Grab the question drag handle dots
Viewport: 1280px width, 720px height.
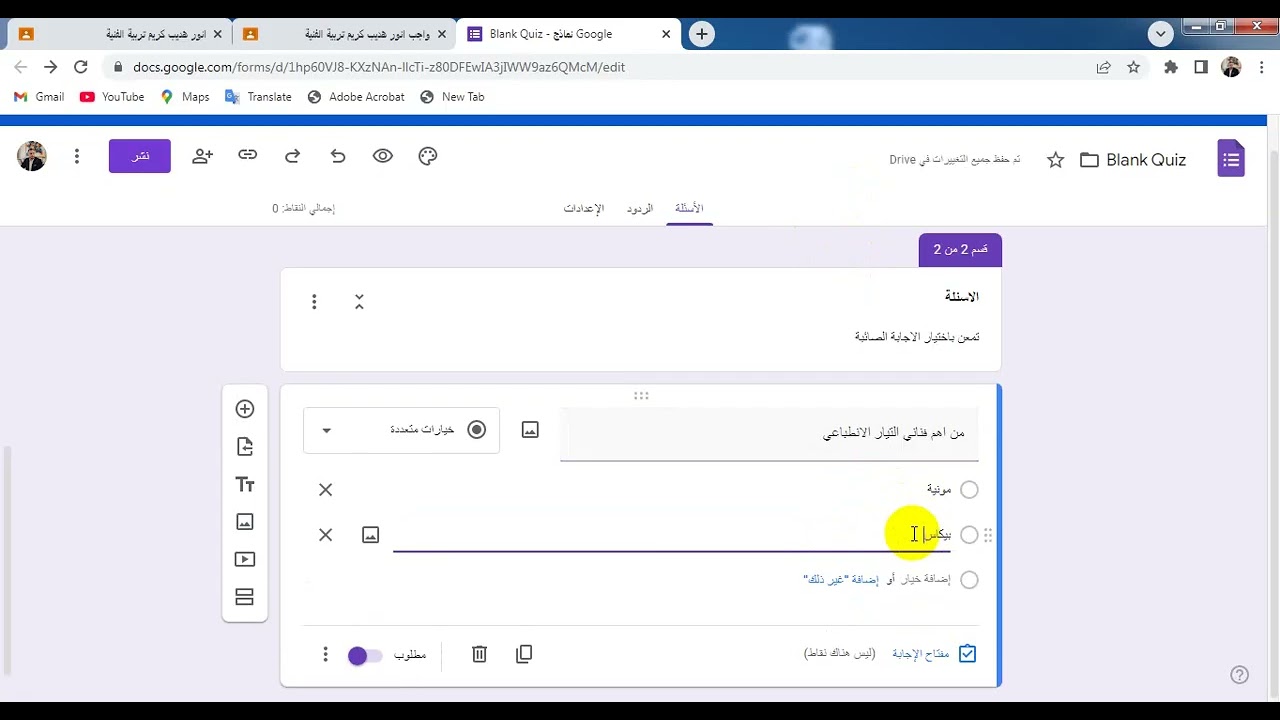coord(641,396)
